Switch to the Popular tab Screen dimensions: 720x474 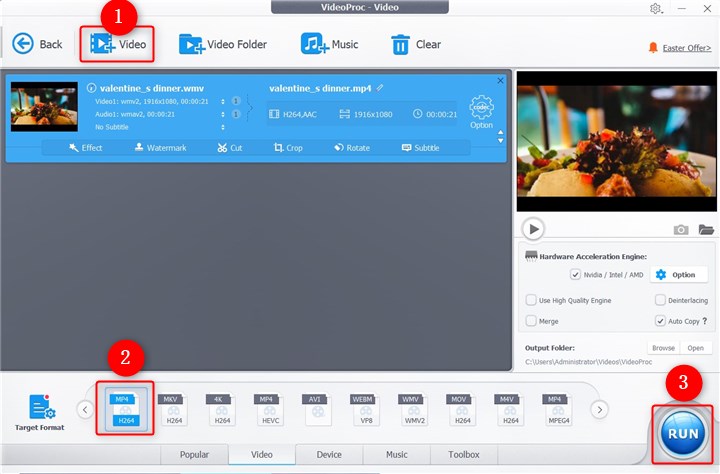[x=194, y=454]
